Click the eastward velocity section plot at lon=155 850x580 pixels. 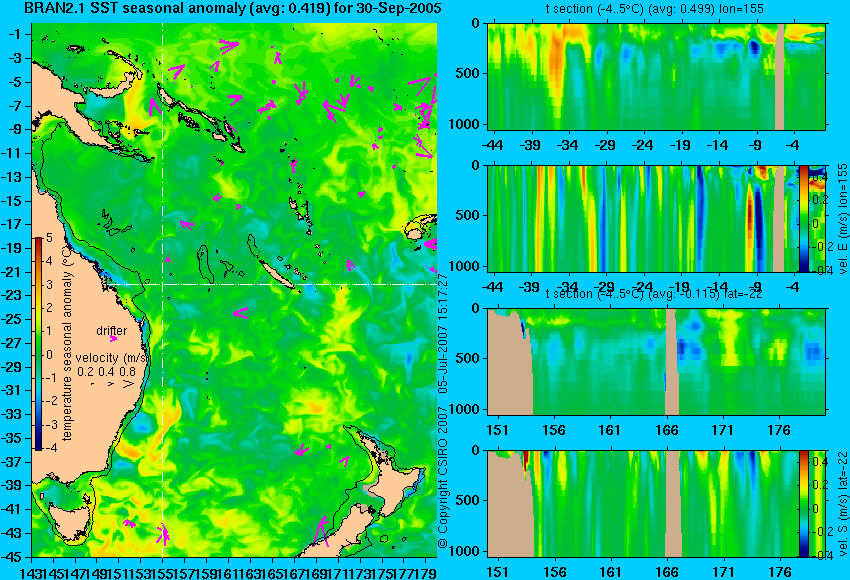(643, 218)
